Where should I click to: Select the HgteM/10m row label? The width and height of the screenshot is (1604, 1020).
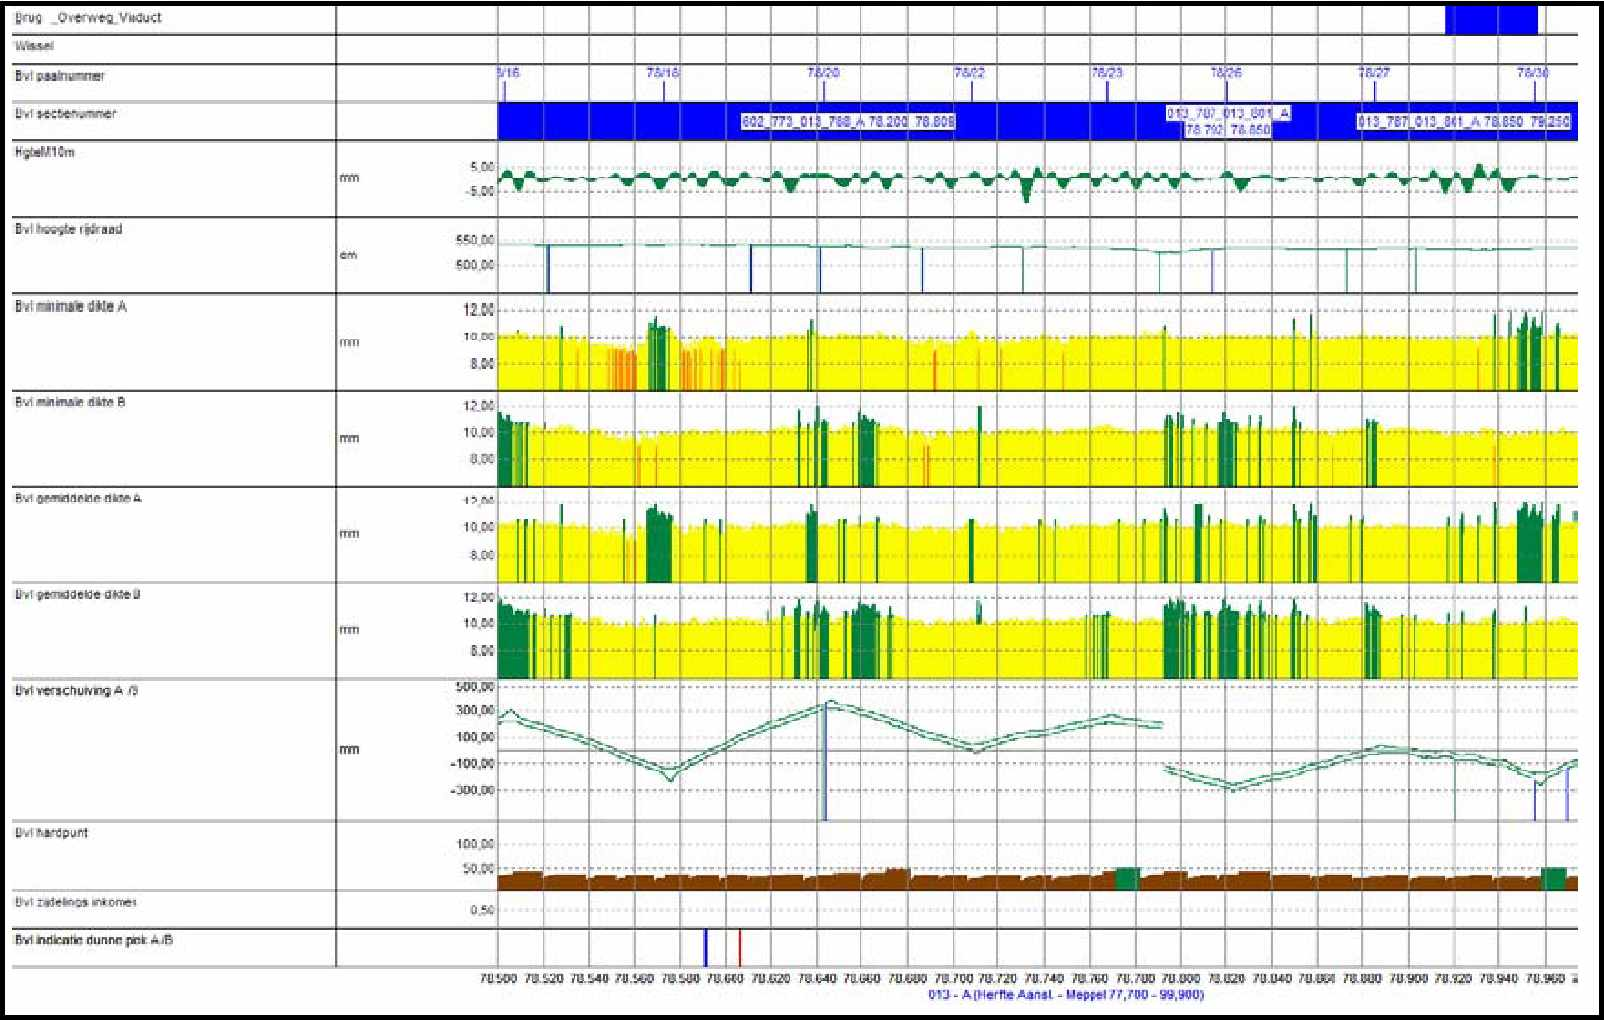pyautogui.click(x=44, y=153)
